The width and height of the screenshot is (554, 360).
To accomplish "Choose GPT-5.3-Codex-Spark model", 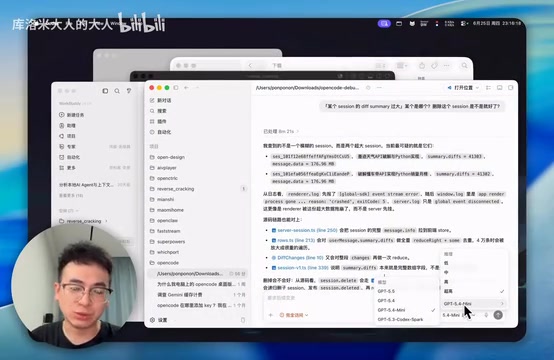I will (x=406, y=319).
